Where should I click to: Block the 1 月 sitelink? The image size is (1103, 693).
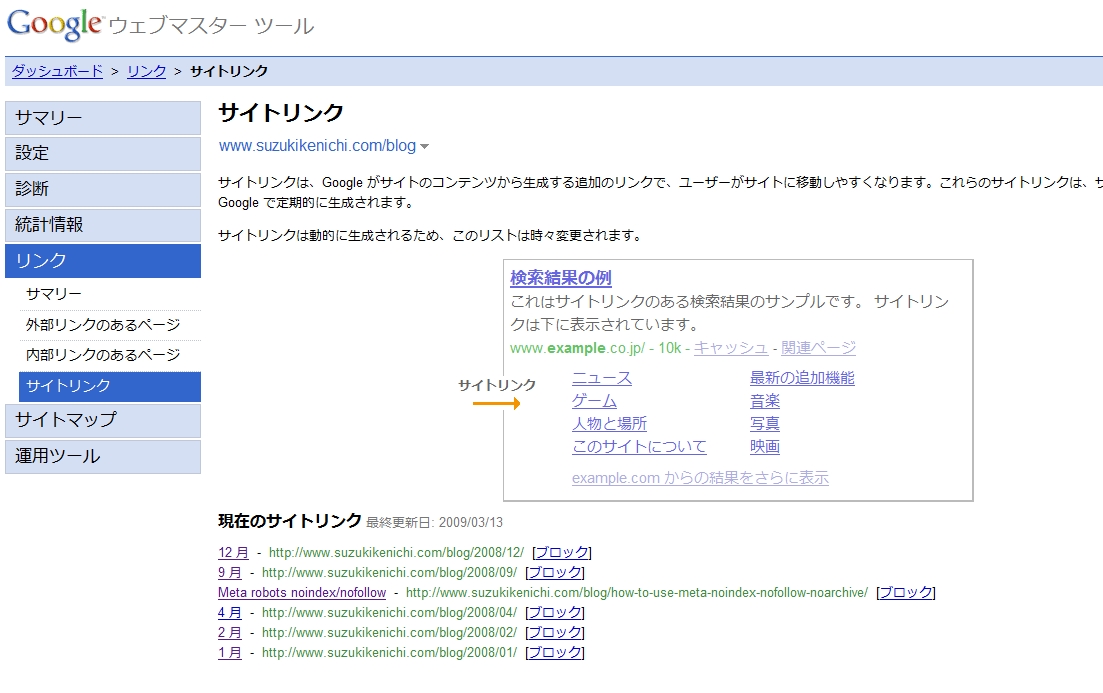(x=554, y=652)
